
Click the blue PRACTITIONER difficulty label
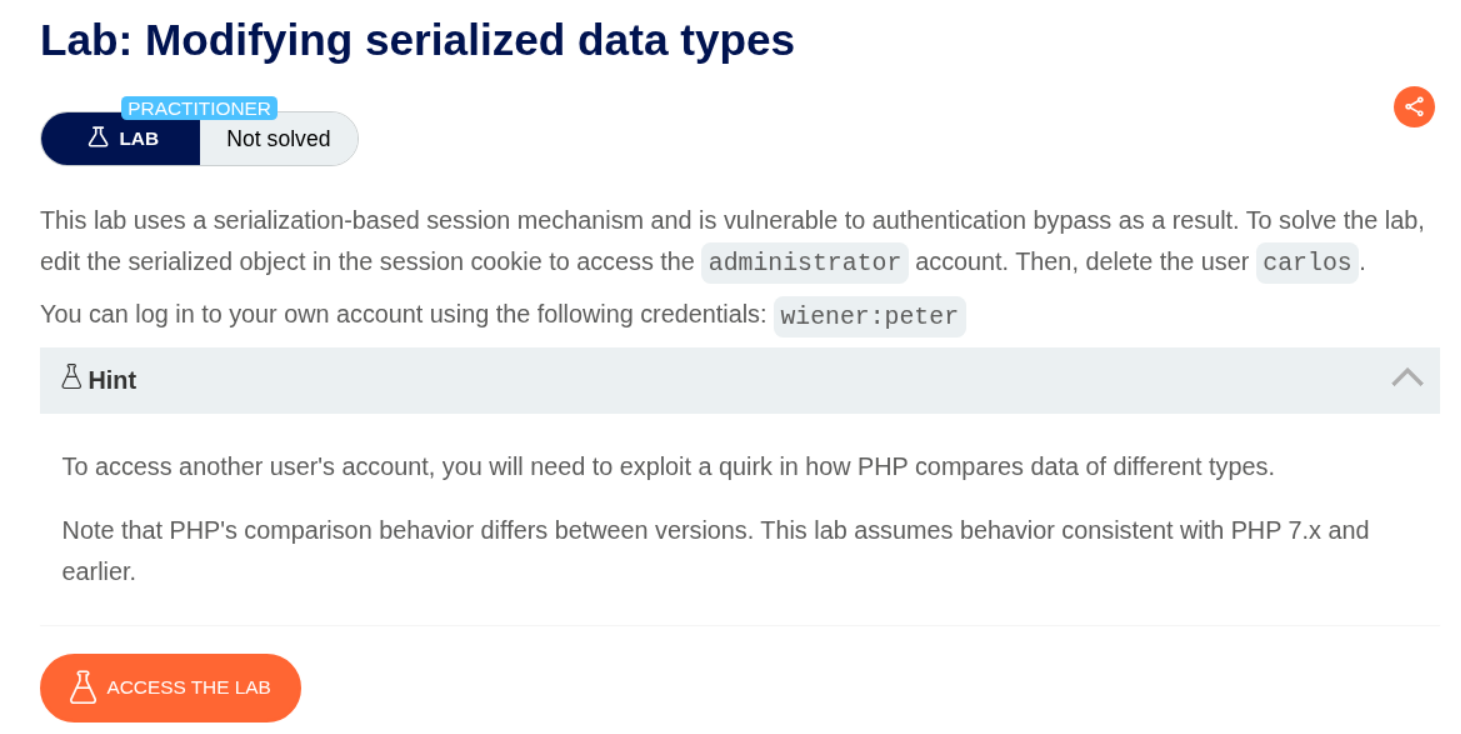(x=199, y=108)
